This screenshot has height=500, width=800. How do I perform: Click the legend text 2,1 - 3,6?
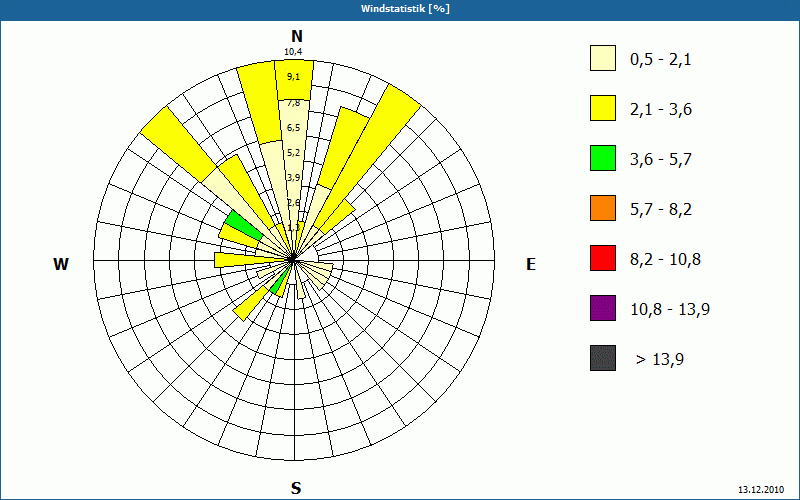[x=661, y=110]
